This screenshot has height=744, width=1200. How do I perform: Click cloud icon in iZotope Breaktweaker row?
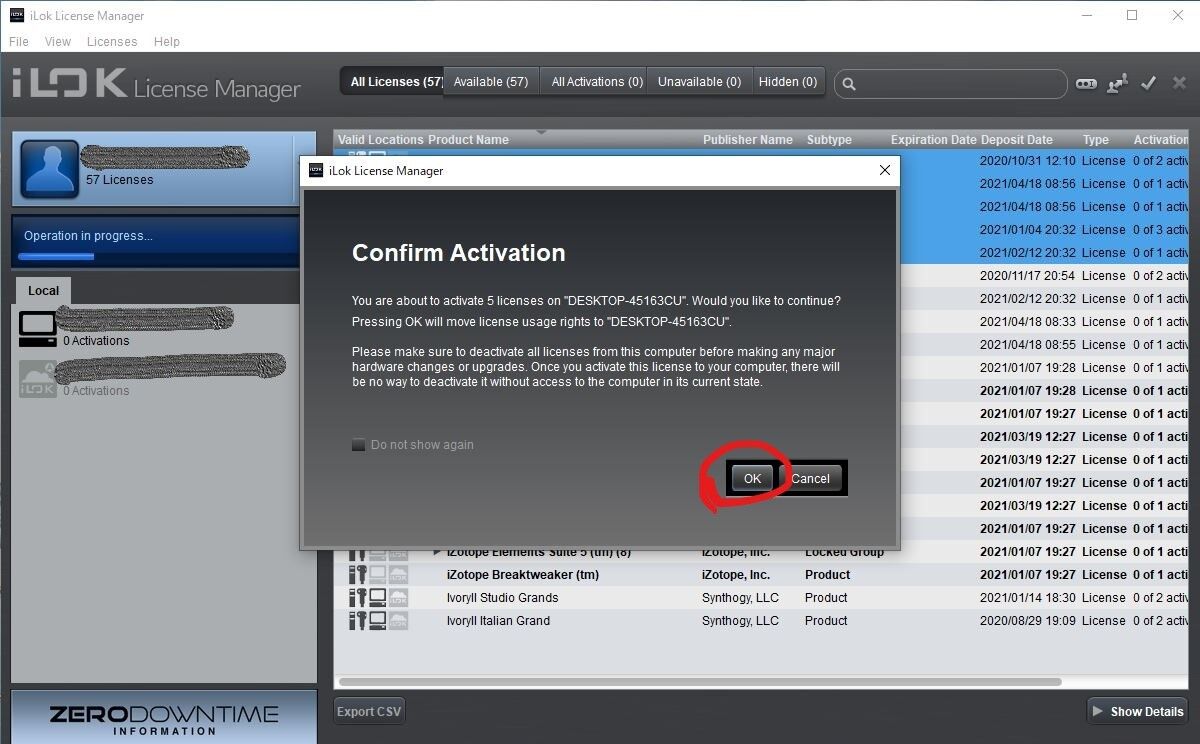tap(398, 575)
